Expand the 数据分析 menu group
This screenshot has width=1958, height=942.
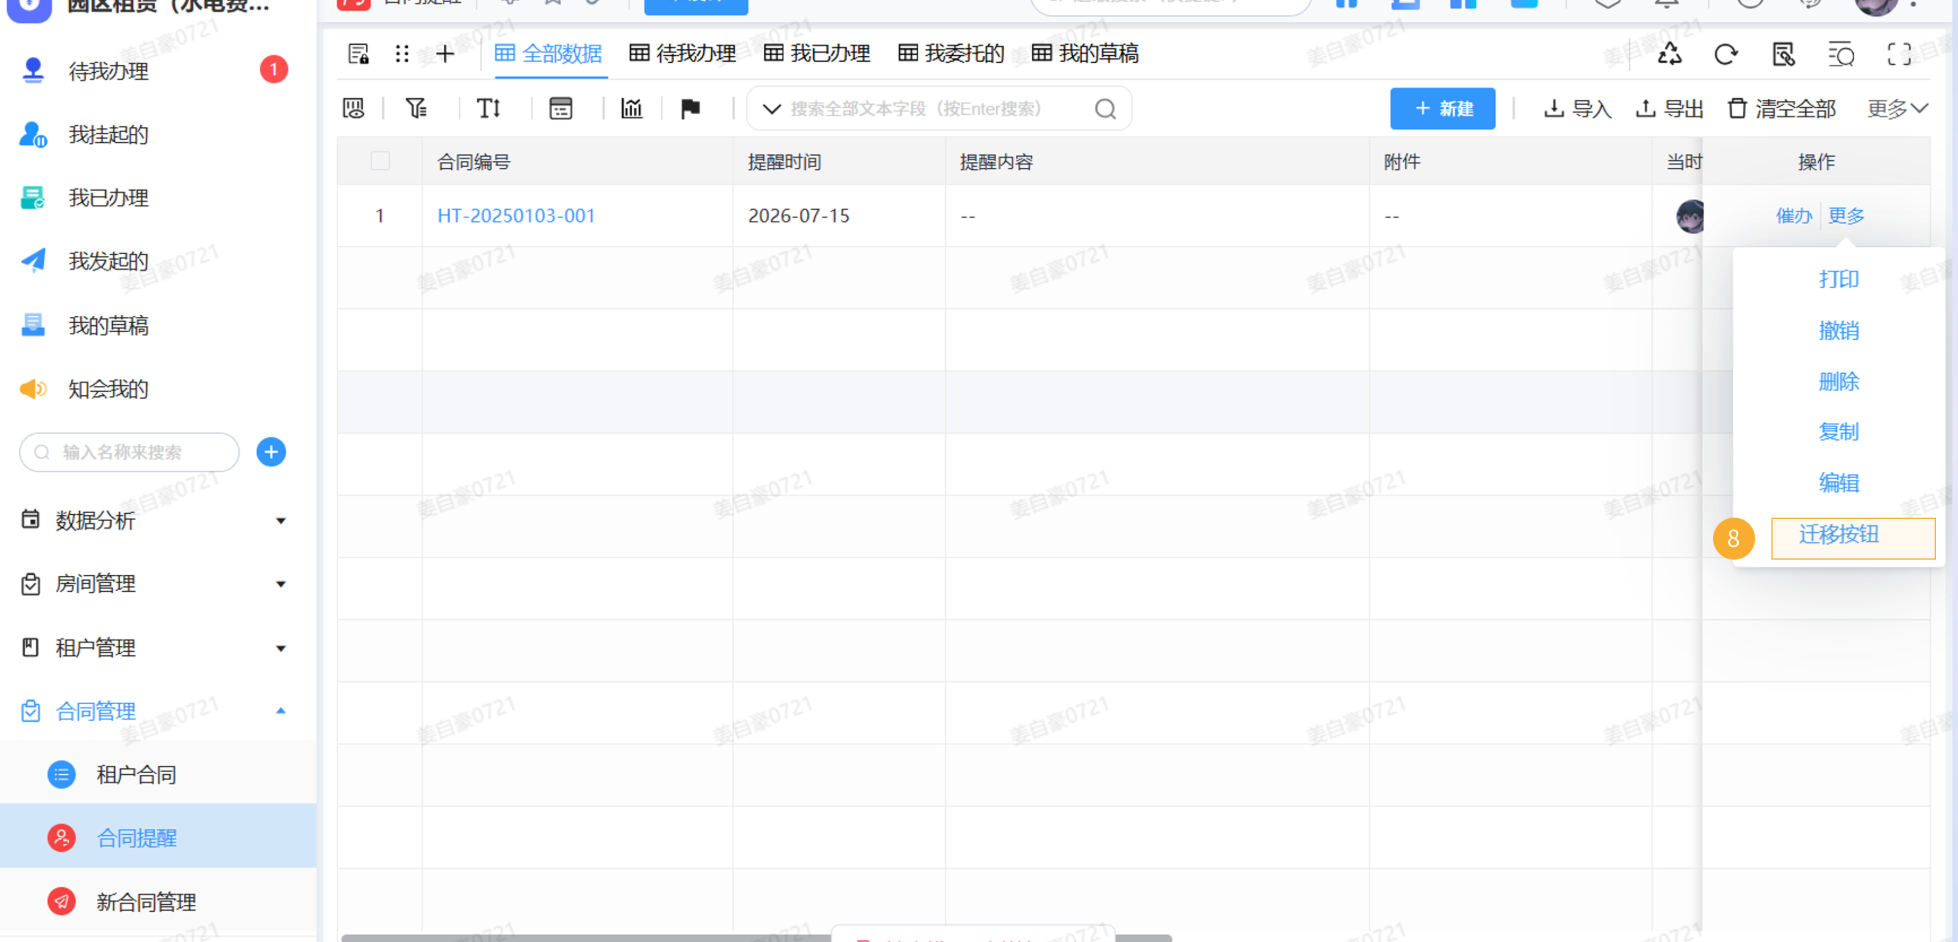click(157, 520)
